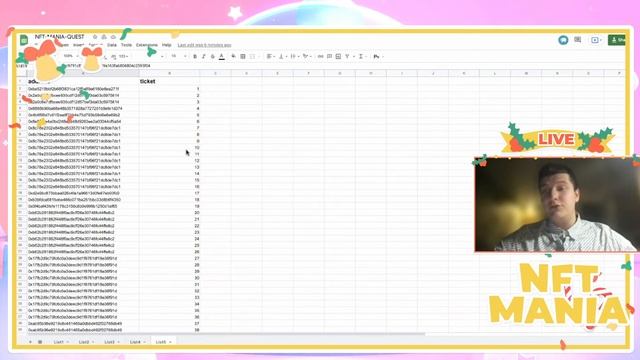The height and width of the screenshot is (360, 640).
Task: Open the font size dropdown
Action: click(178, 56)
